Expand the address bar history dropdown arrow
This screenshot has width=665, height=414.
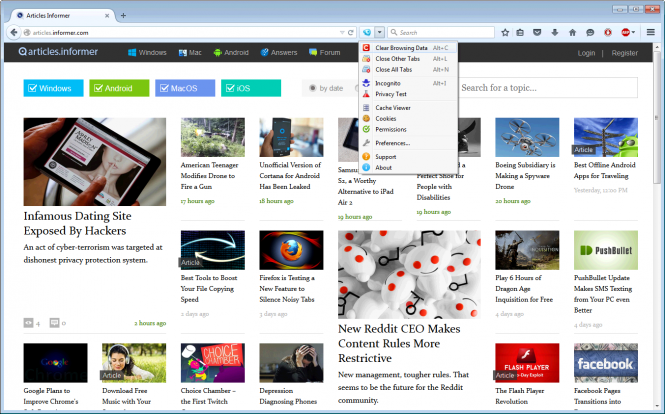342,33
